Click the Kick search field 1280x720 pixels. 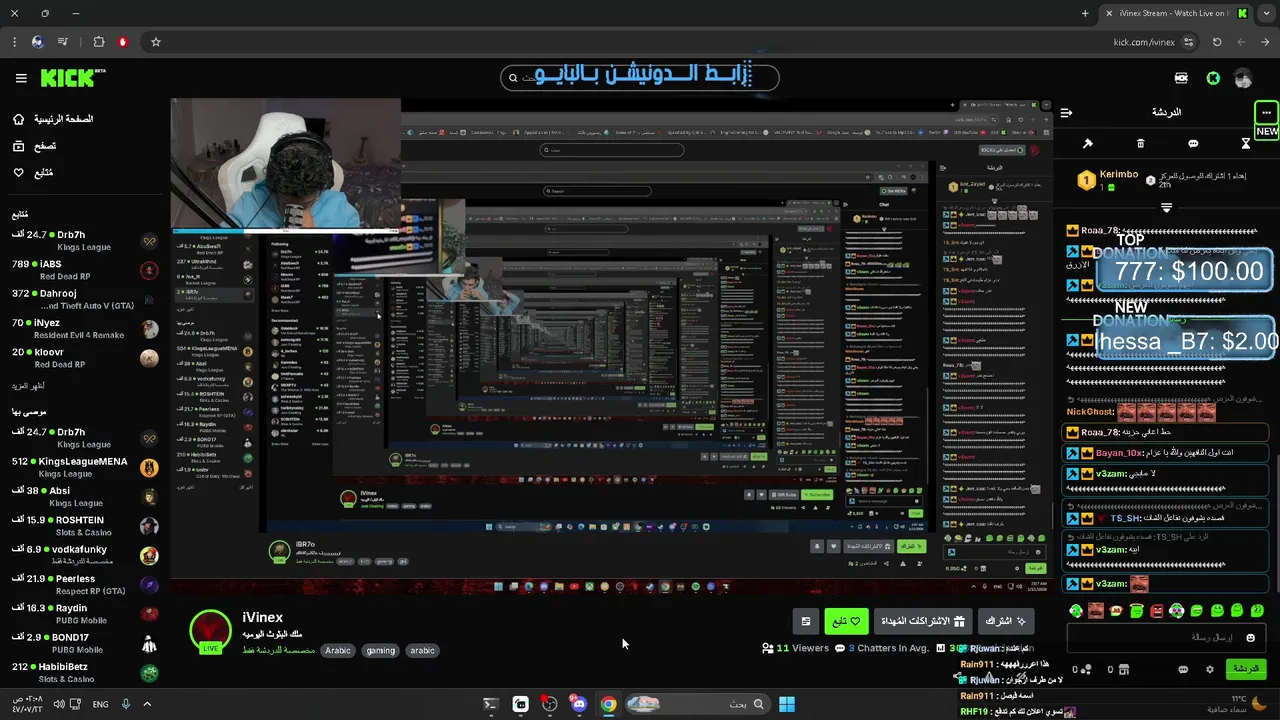(640, 77)
